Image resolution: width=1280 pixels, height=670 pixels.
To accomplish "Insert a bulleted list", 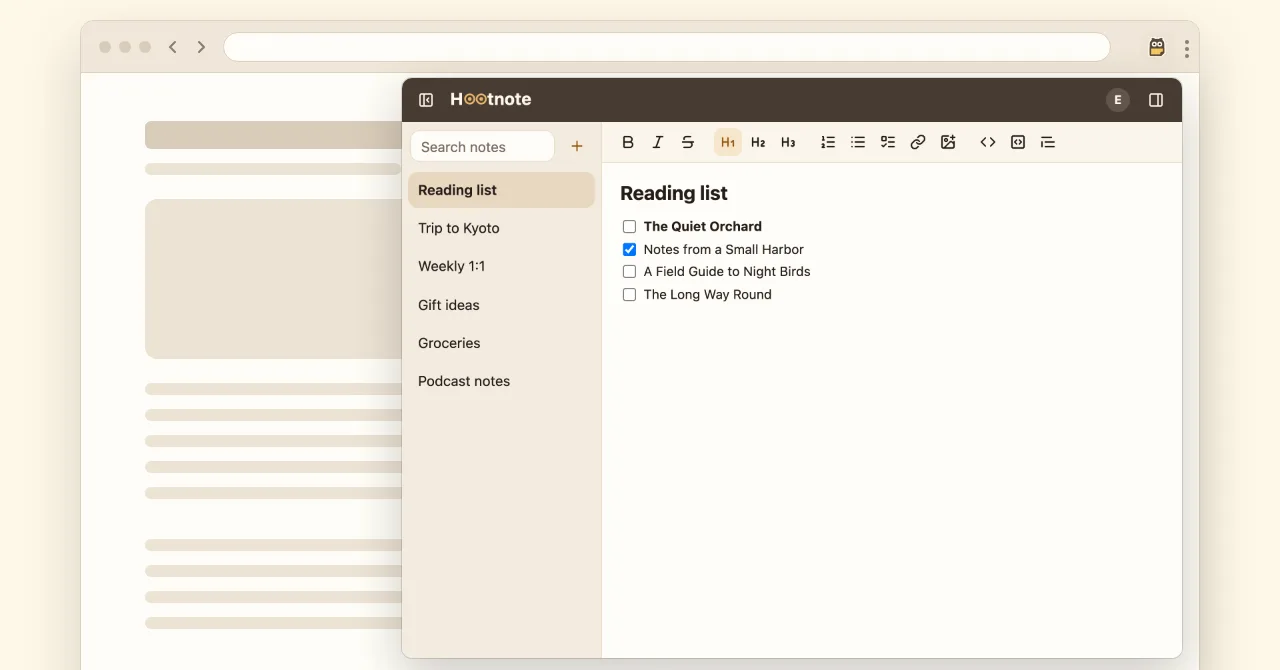I will click(x=858, y=142).
